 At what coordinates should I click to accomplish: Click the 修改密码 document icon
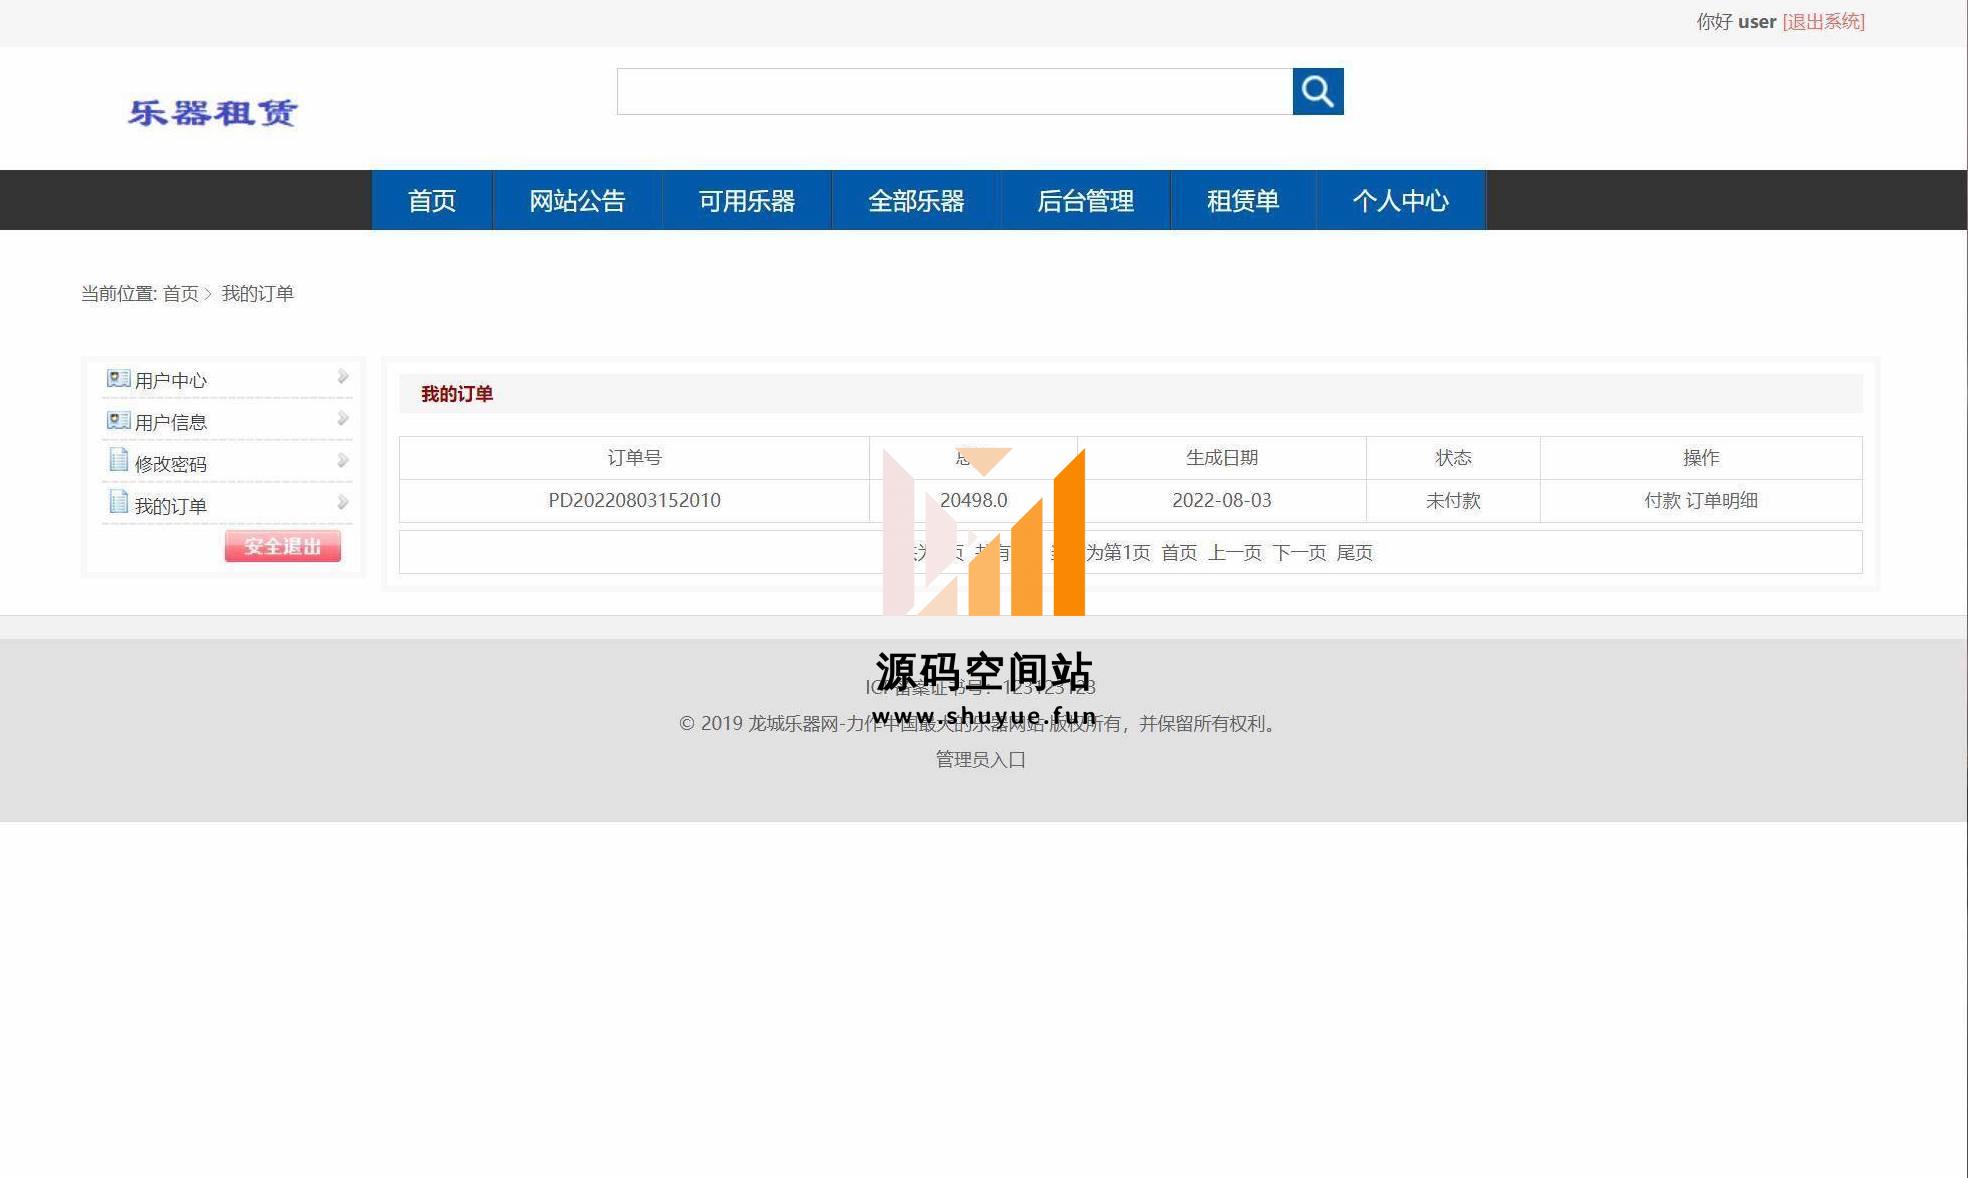[x=118, y=460]
